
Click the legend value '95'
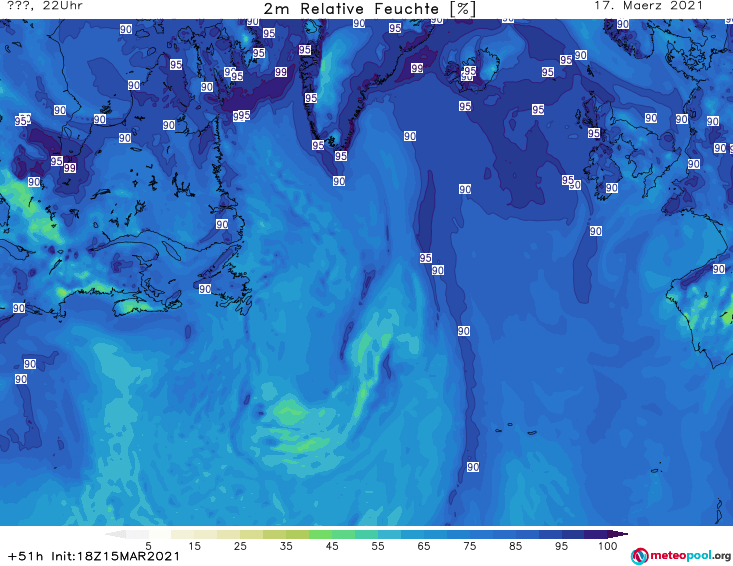pos(561,546)
